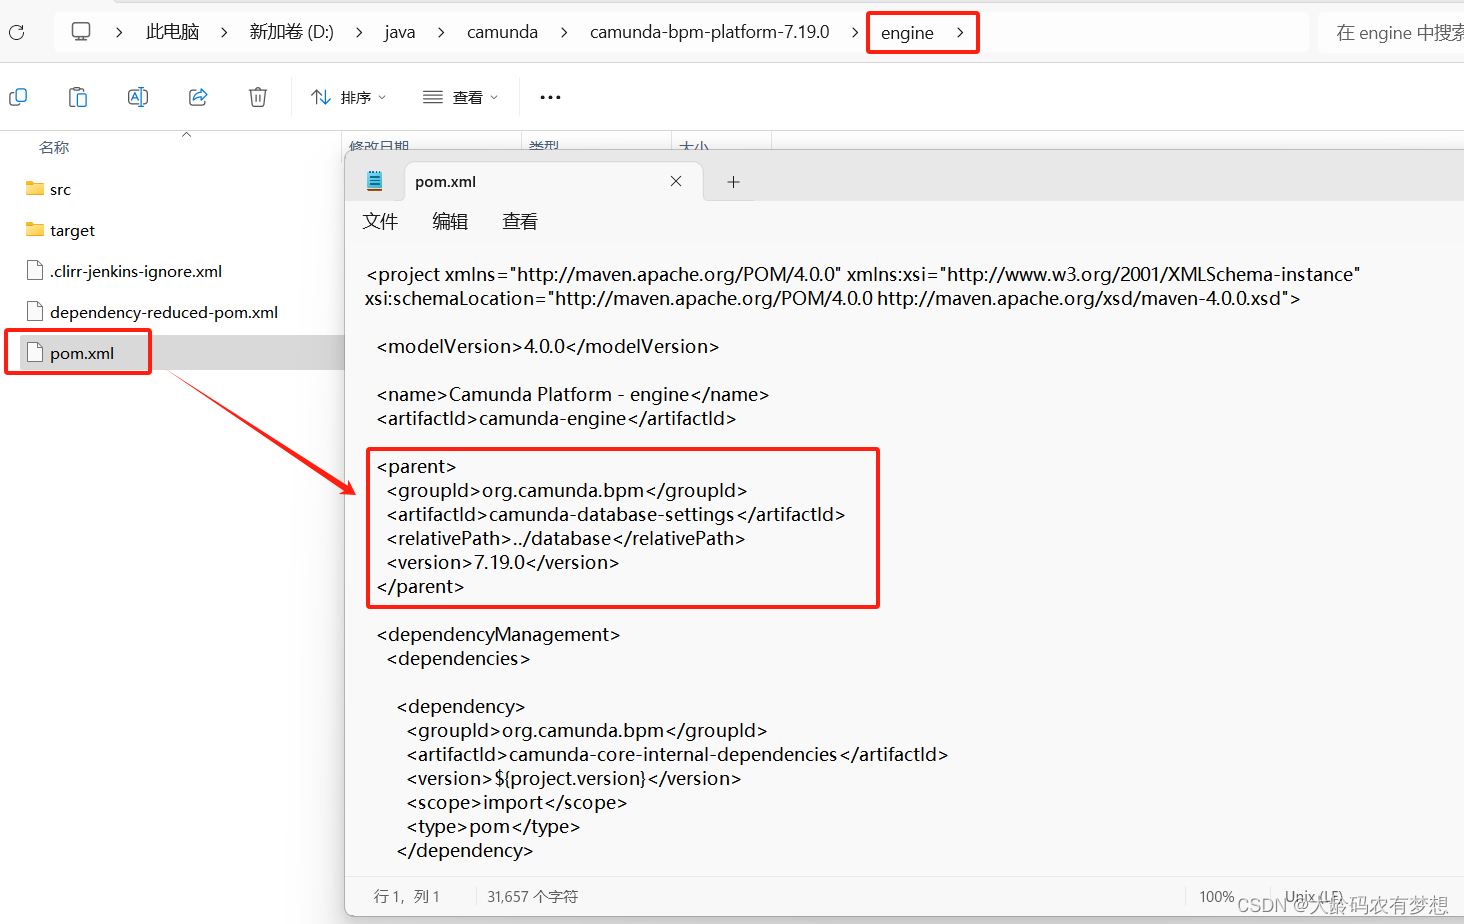This screenshot has width=1464, height=924.
Task: Click the version 7.19.0 line
Action: [x=503, y=562]
